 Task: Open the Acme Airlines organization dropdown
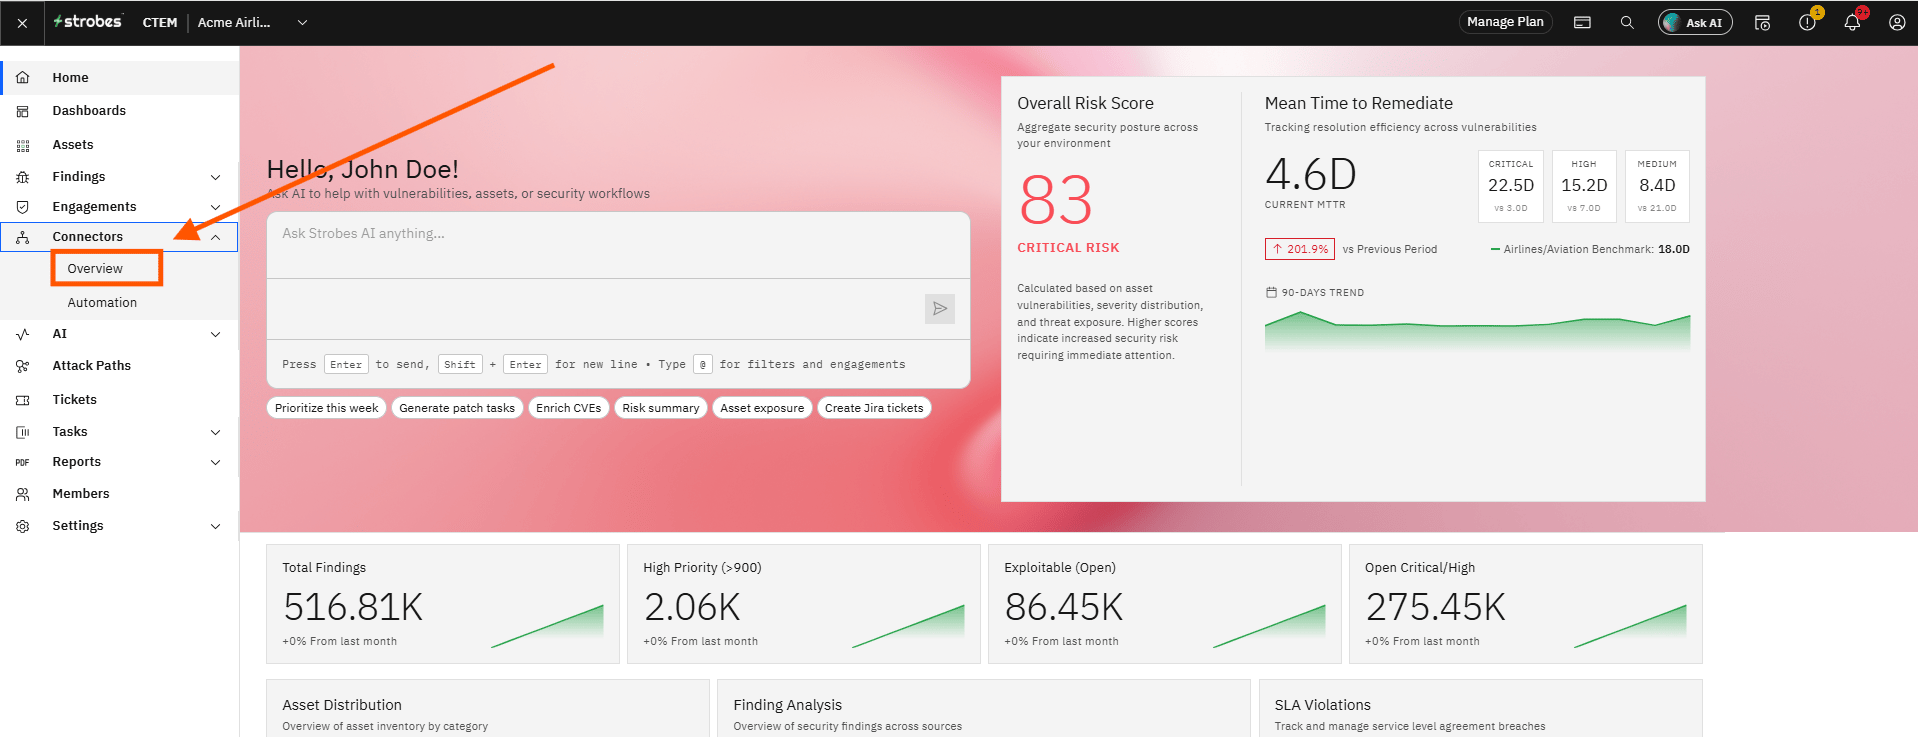point(252,22)
